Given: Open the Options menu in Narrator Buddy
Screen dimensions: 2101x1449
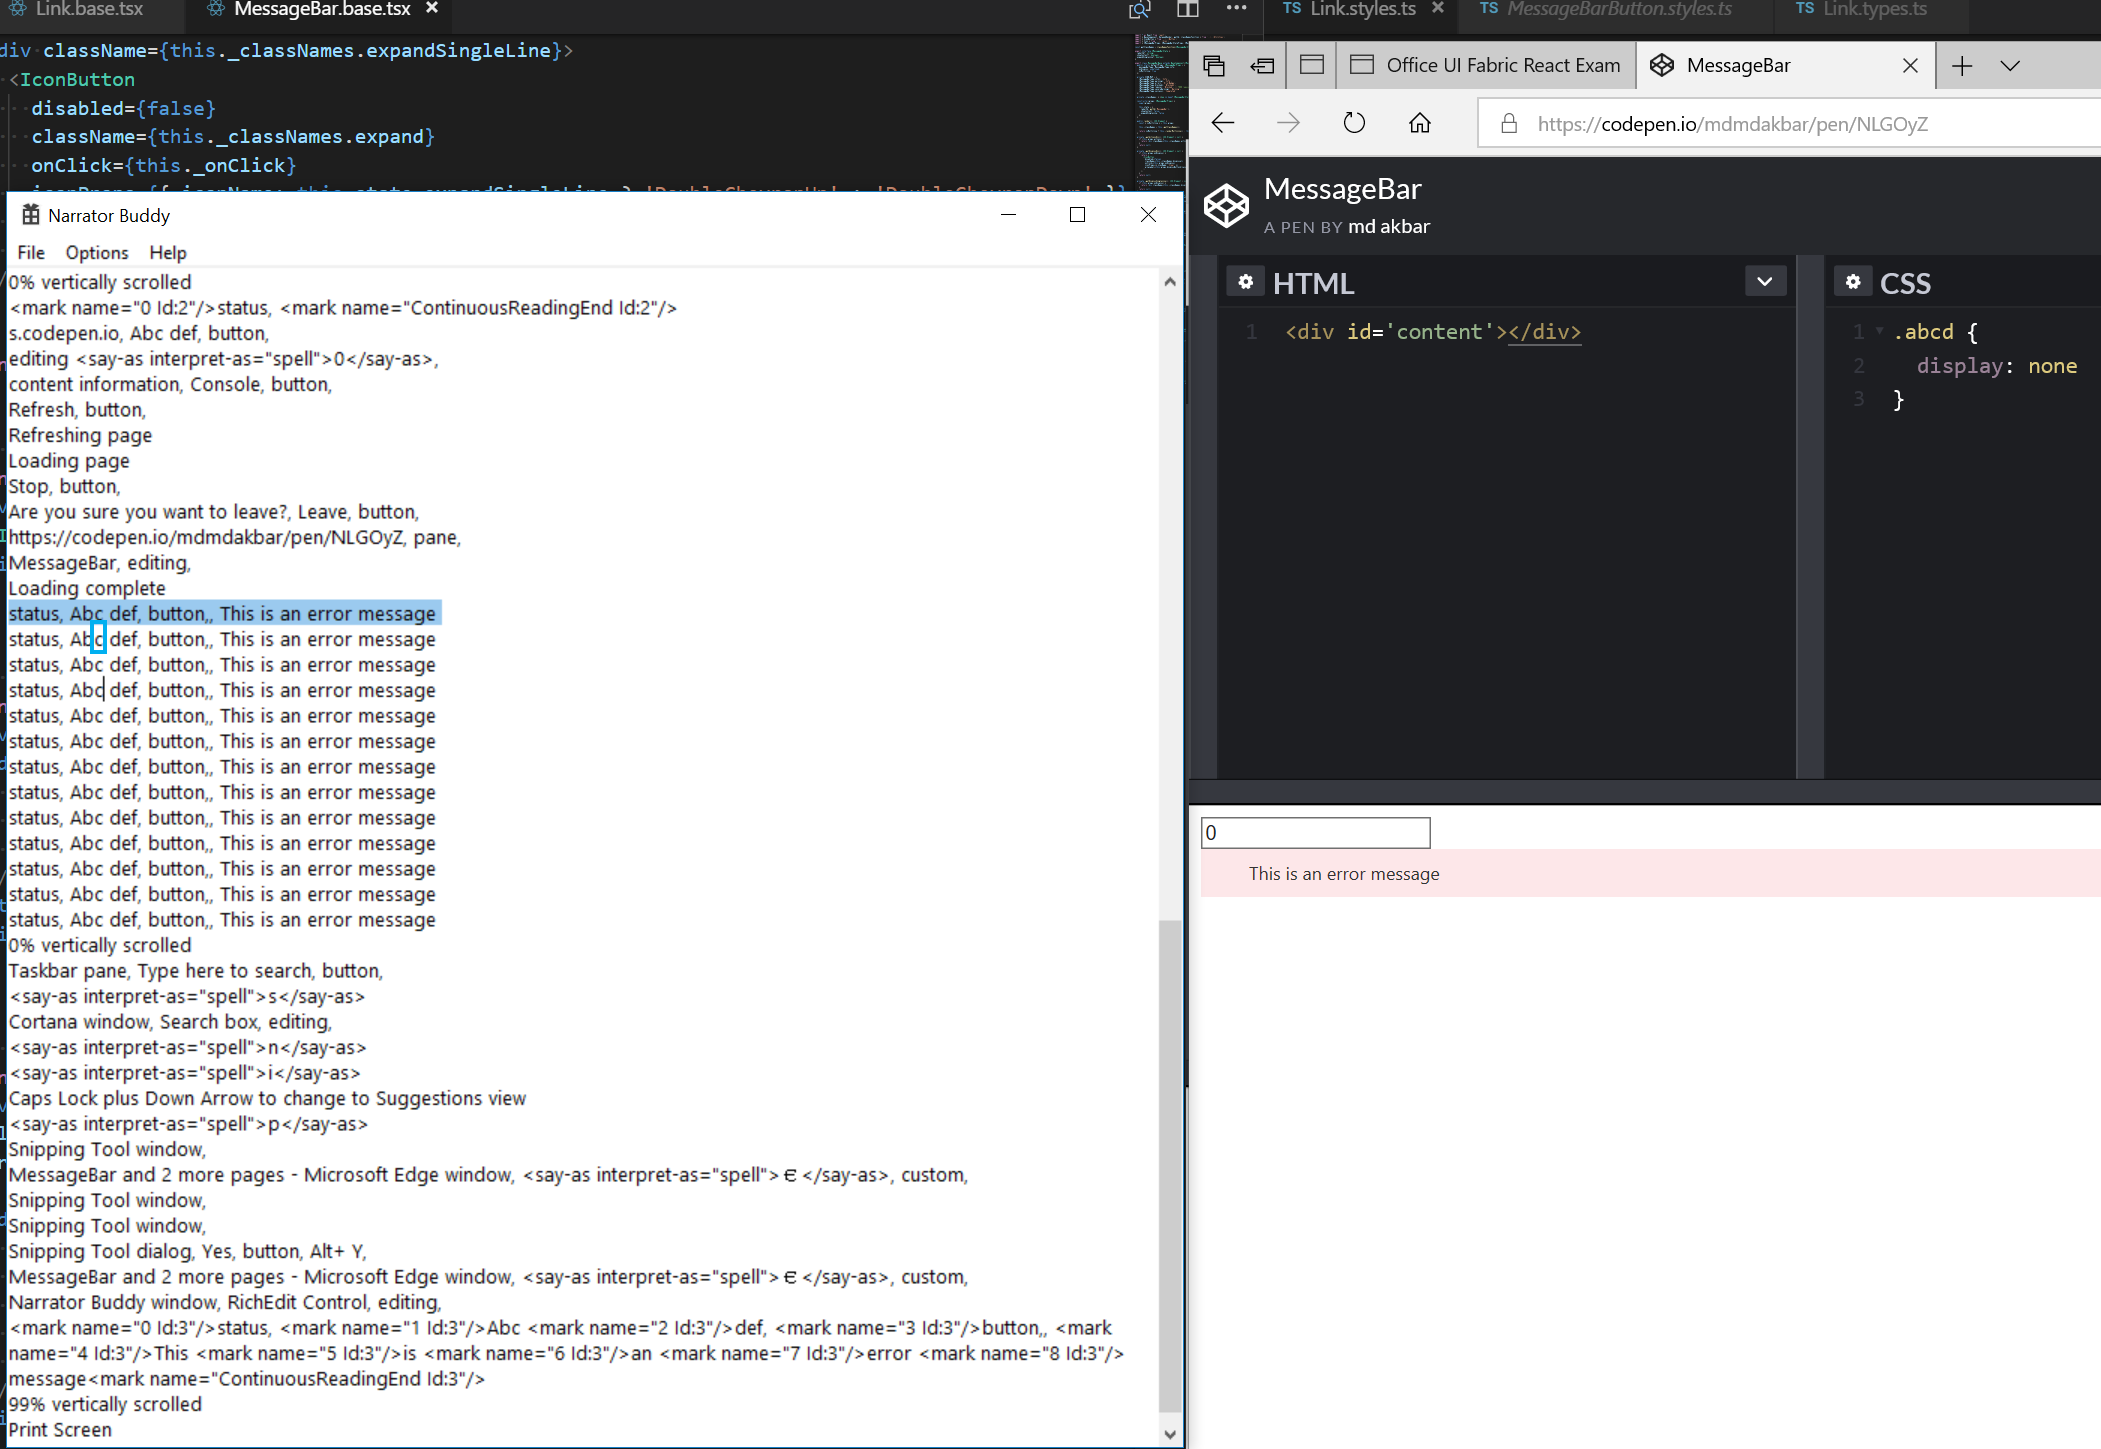Looking at the screenshot, I should pos(95,252).
